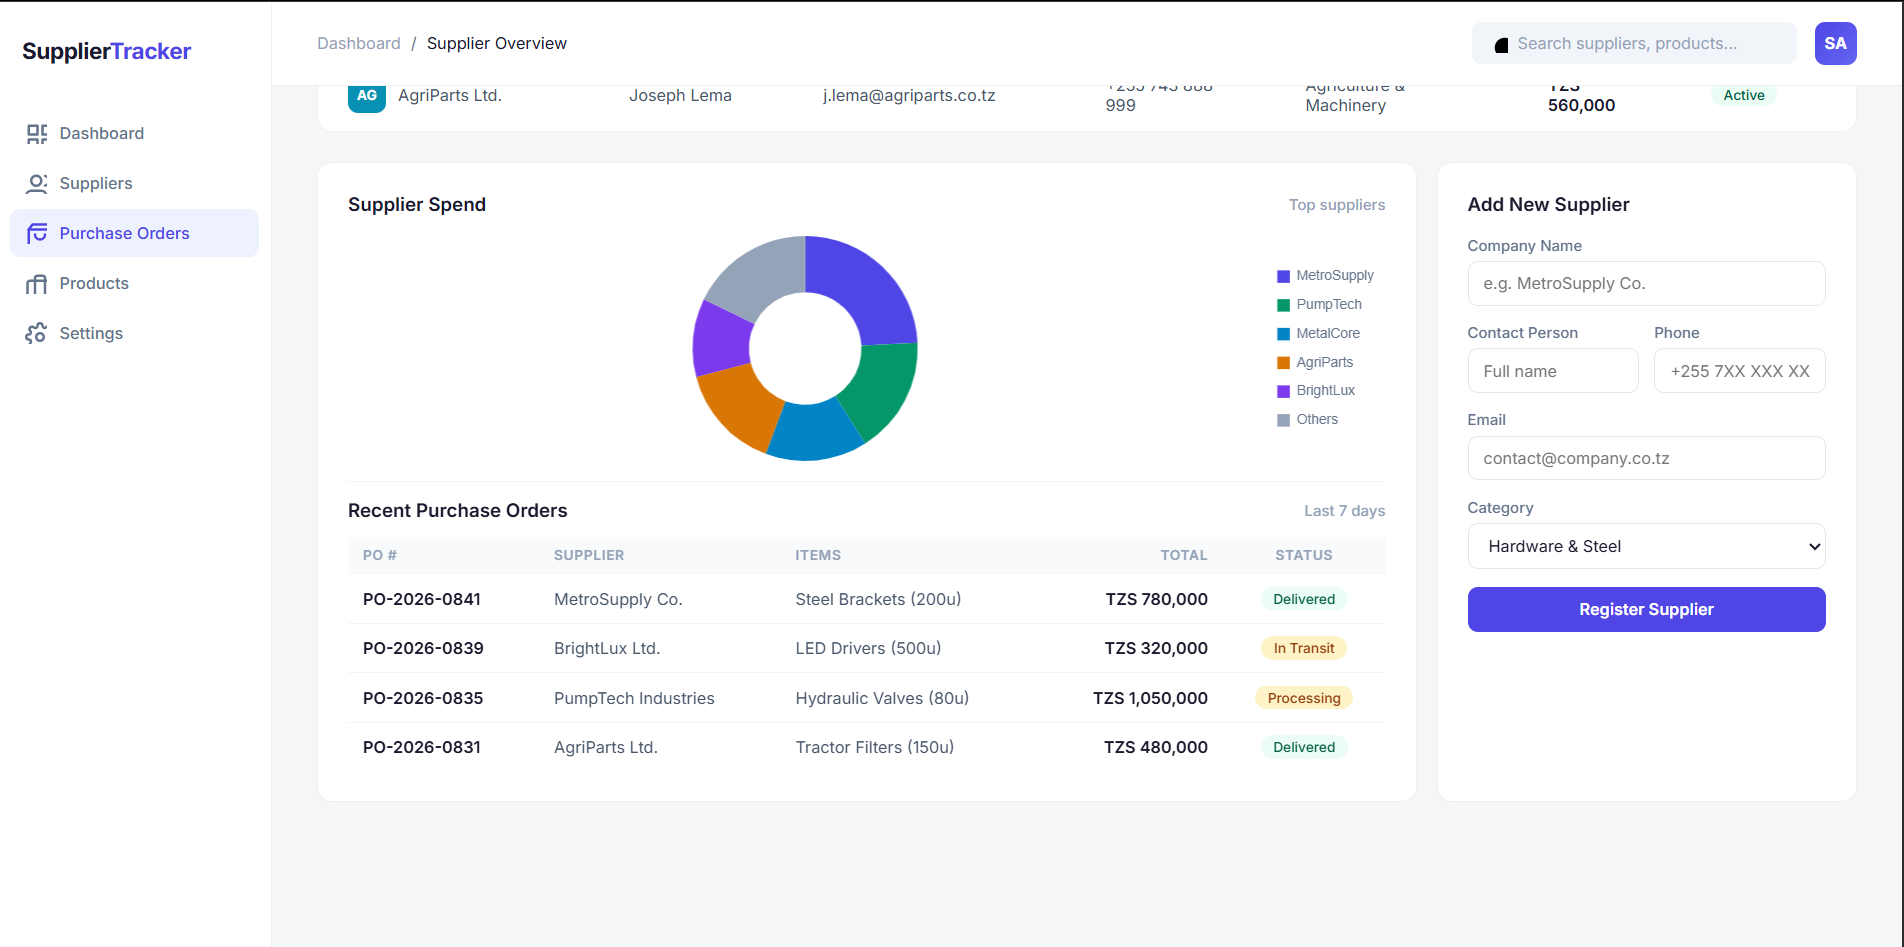Click supplier name PumpTech Industries
Viewport: 1904px width, 947px height.
coord(634,698)
